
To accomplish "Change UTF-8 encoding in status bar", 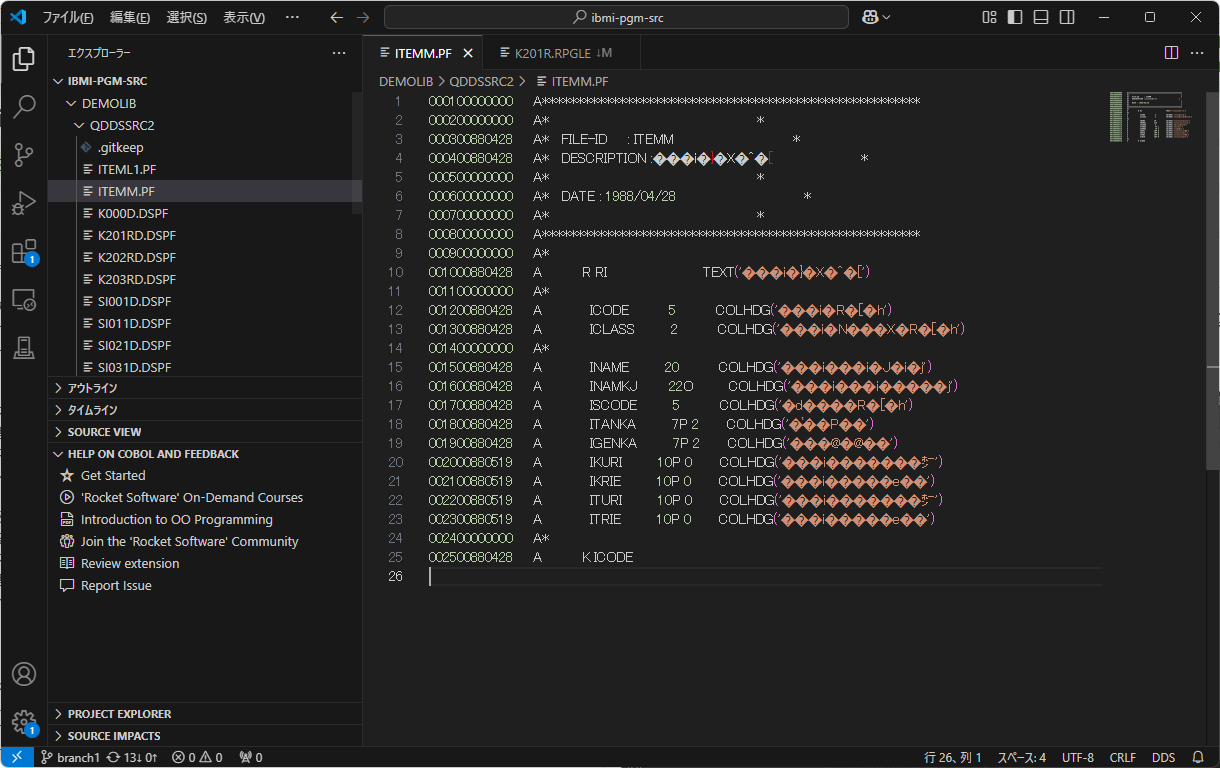I will coord(1077,757).
